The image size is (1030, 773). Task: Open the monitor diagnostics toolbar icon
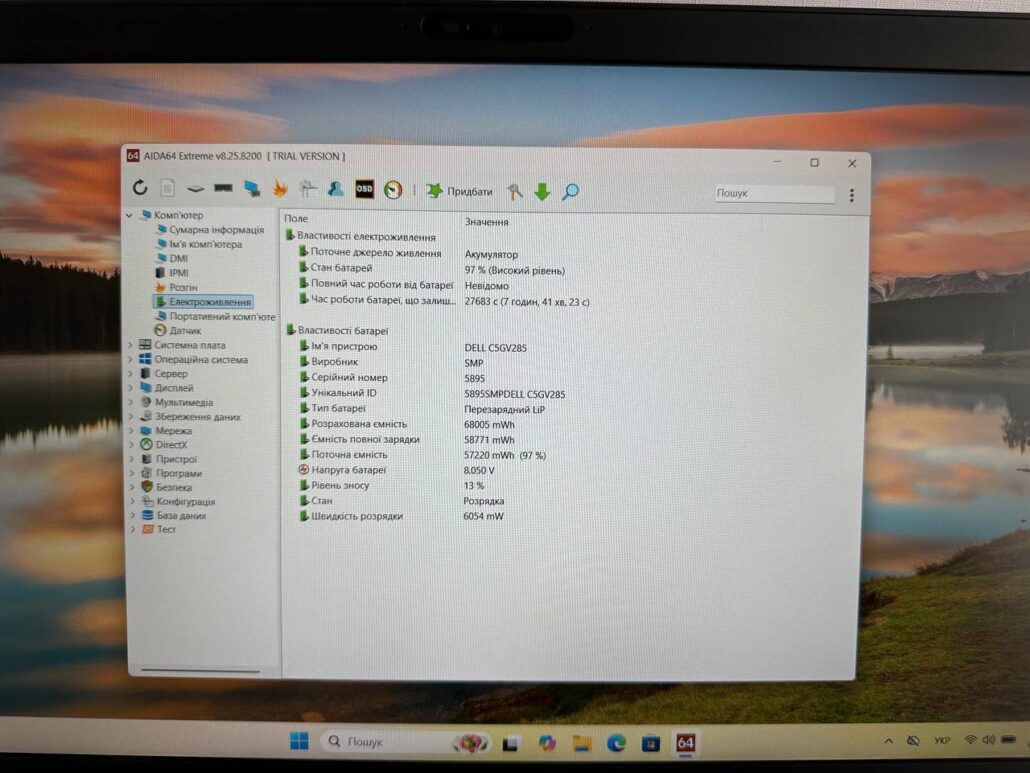point(252,188)
